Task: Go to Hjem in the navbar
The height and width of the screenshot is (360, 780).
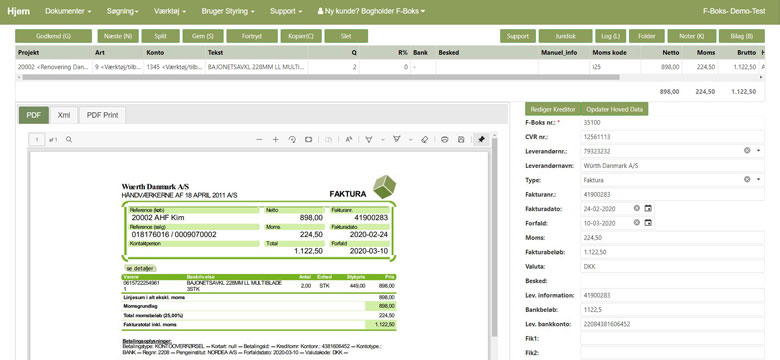Action: pyautogui.click(x=19, y=11)
